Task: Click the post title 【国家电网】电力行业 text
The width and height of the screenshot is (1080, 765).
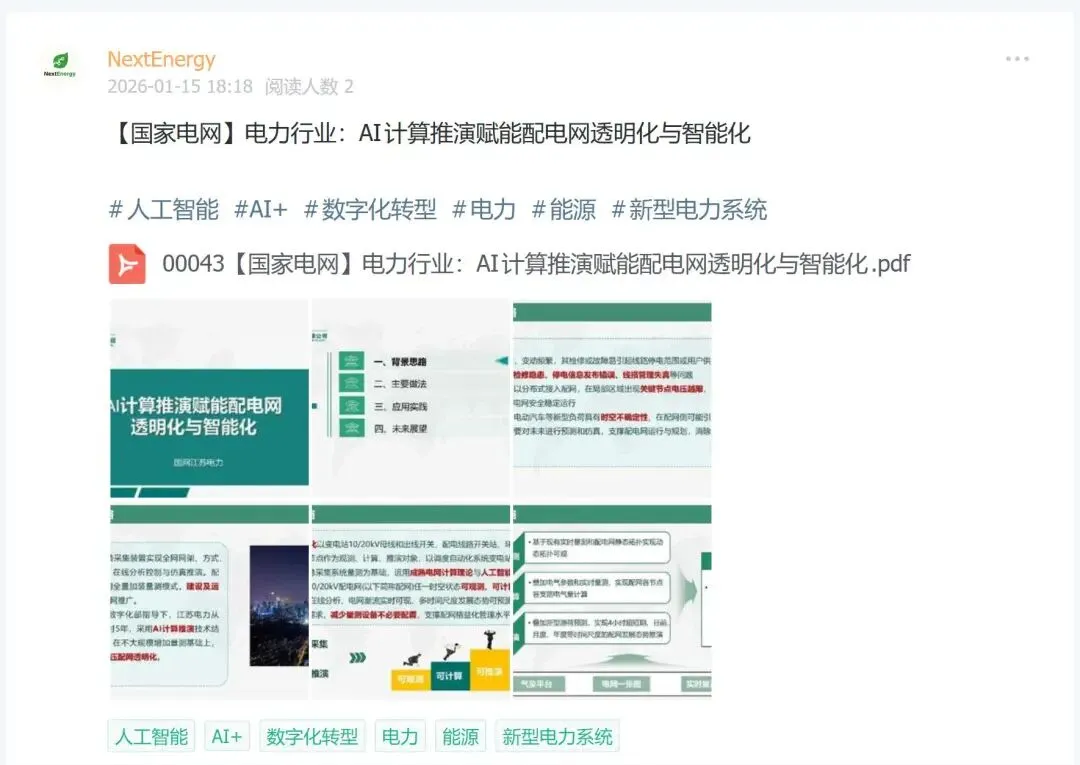Action: (429, 133)
